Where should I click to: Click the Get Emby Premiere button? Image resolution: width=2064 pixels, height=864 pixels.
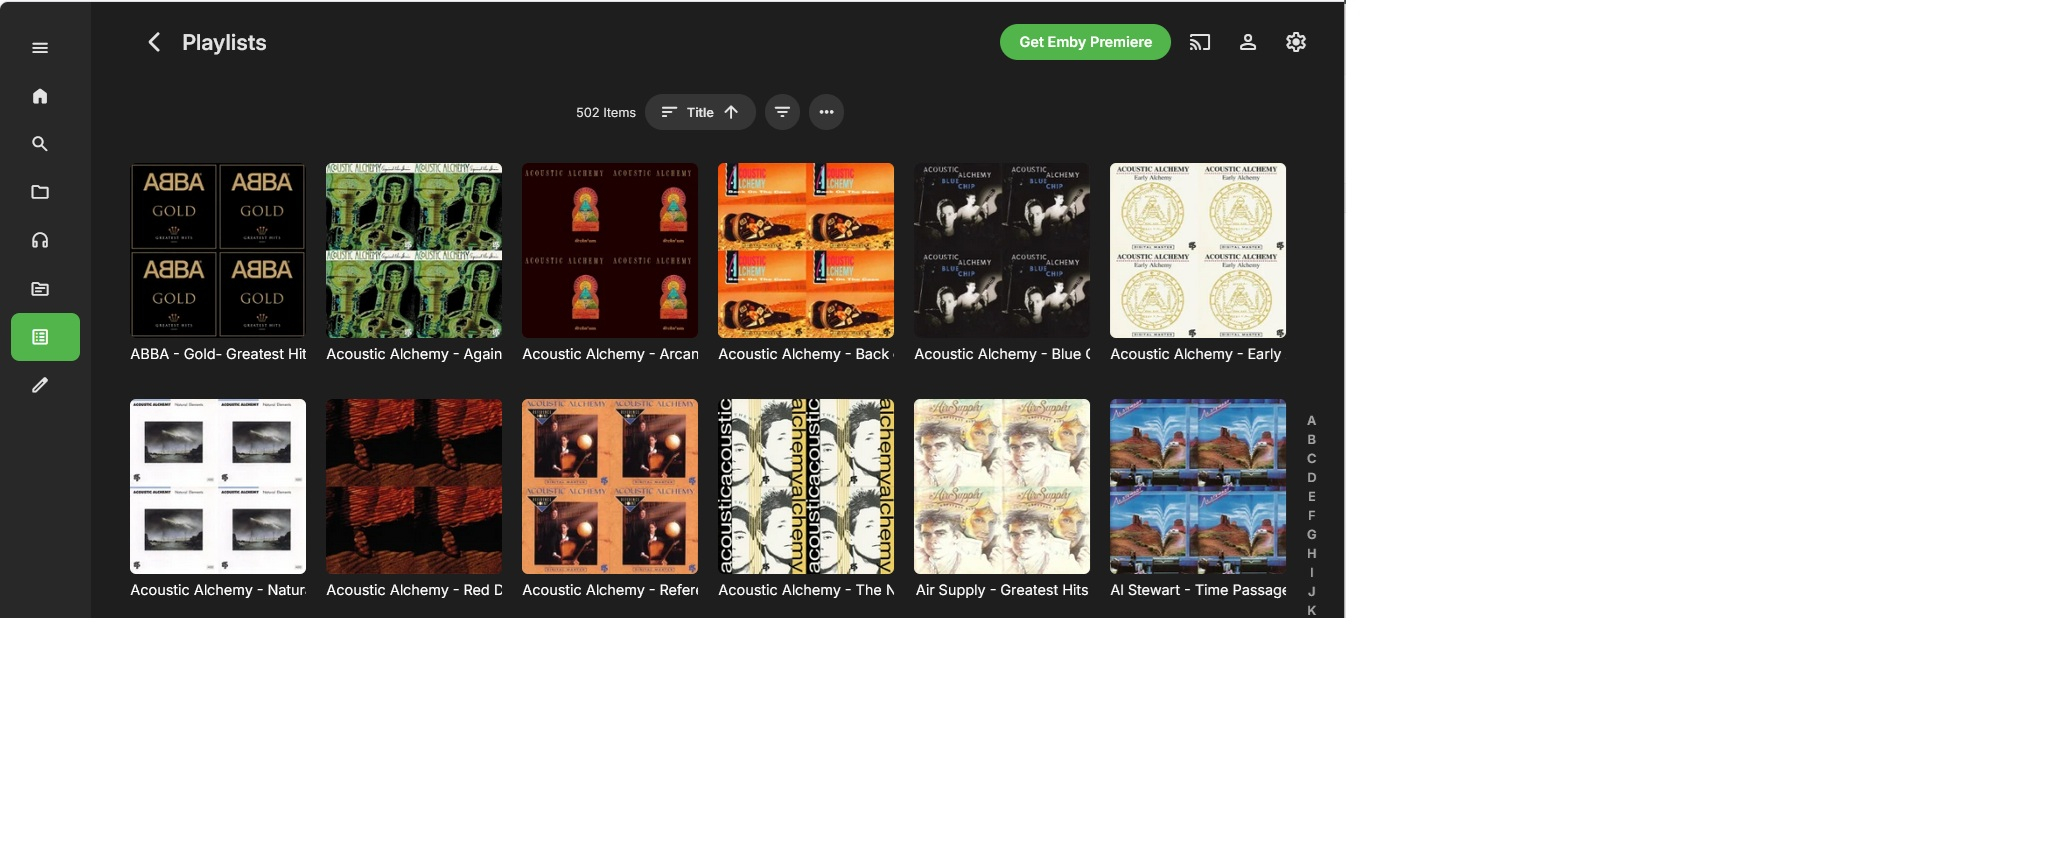[1085, 42]
